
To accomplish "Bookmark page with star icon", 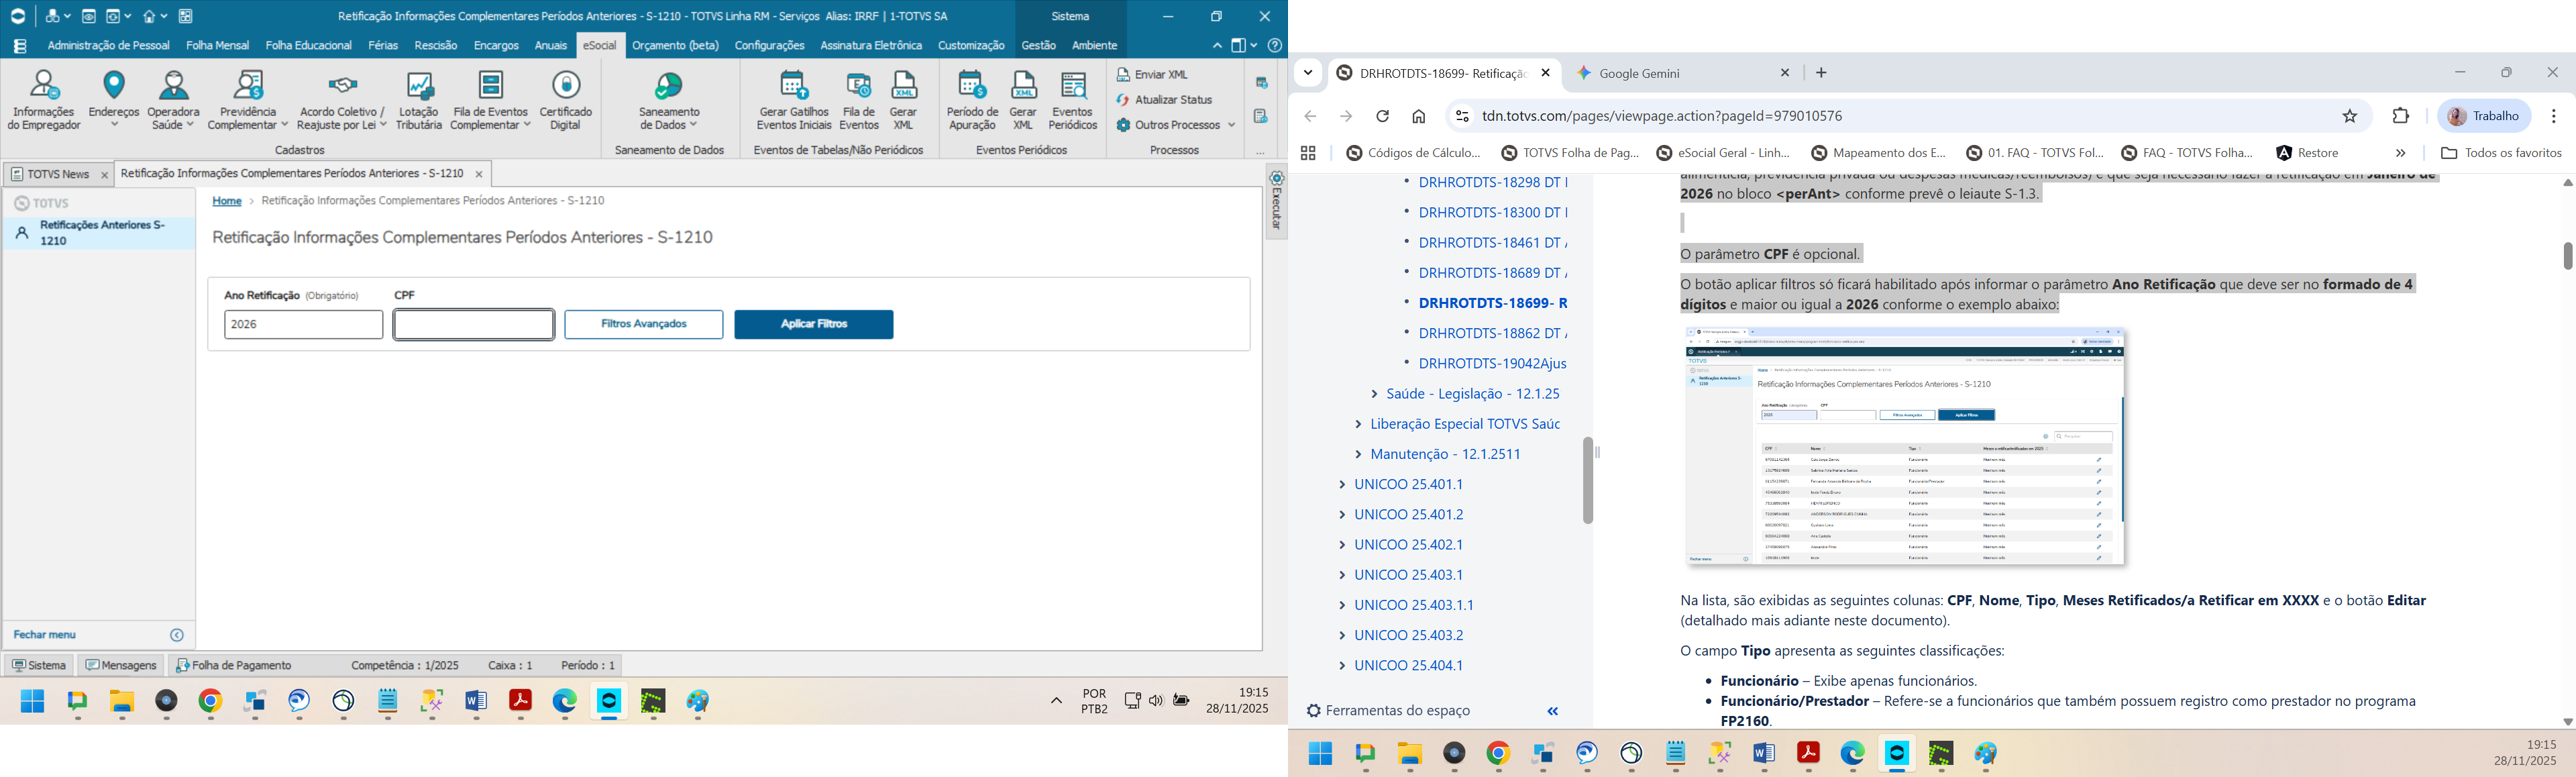I will point(2350,117).
